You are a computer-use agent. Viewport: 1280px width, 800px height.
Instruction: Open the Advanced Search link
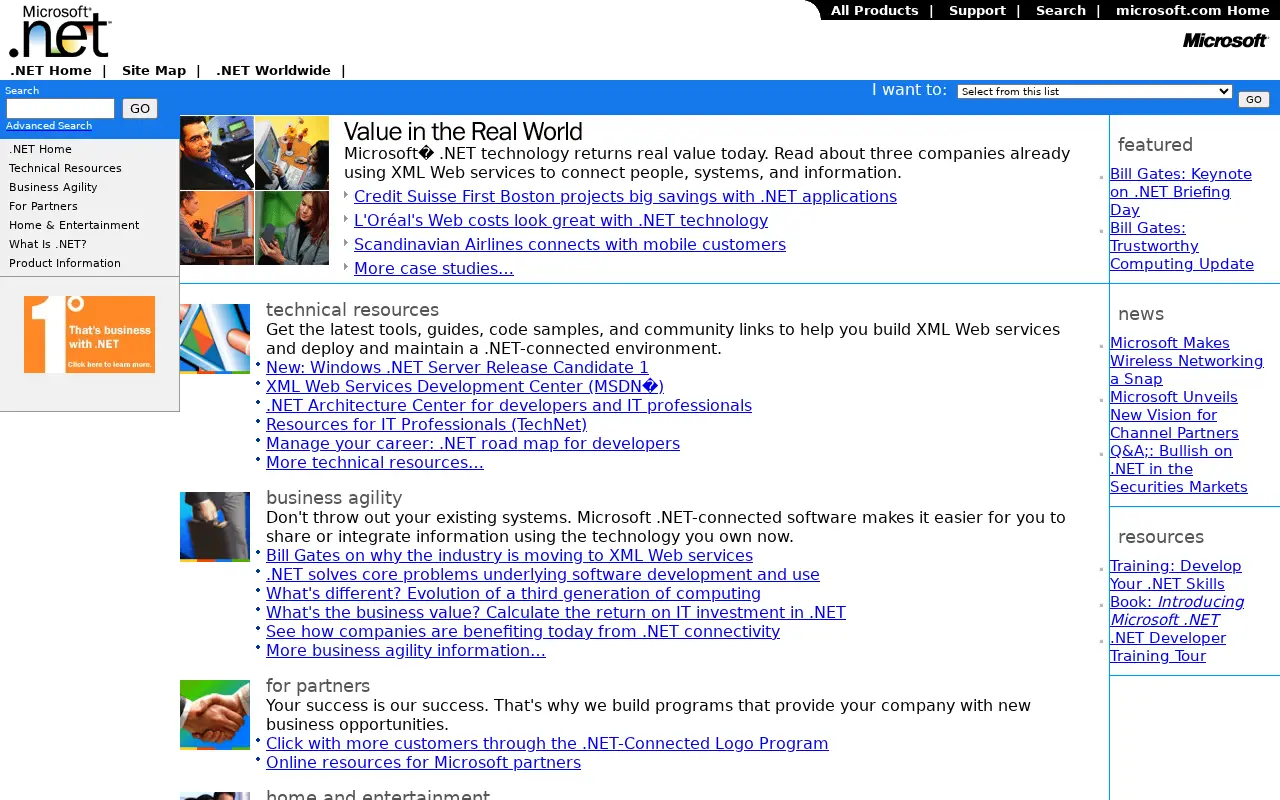(x=49, y=126)
